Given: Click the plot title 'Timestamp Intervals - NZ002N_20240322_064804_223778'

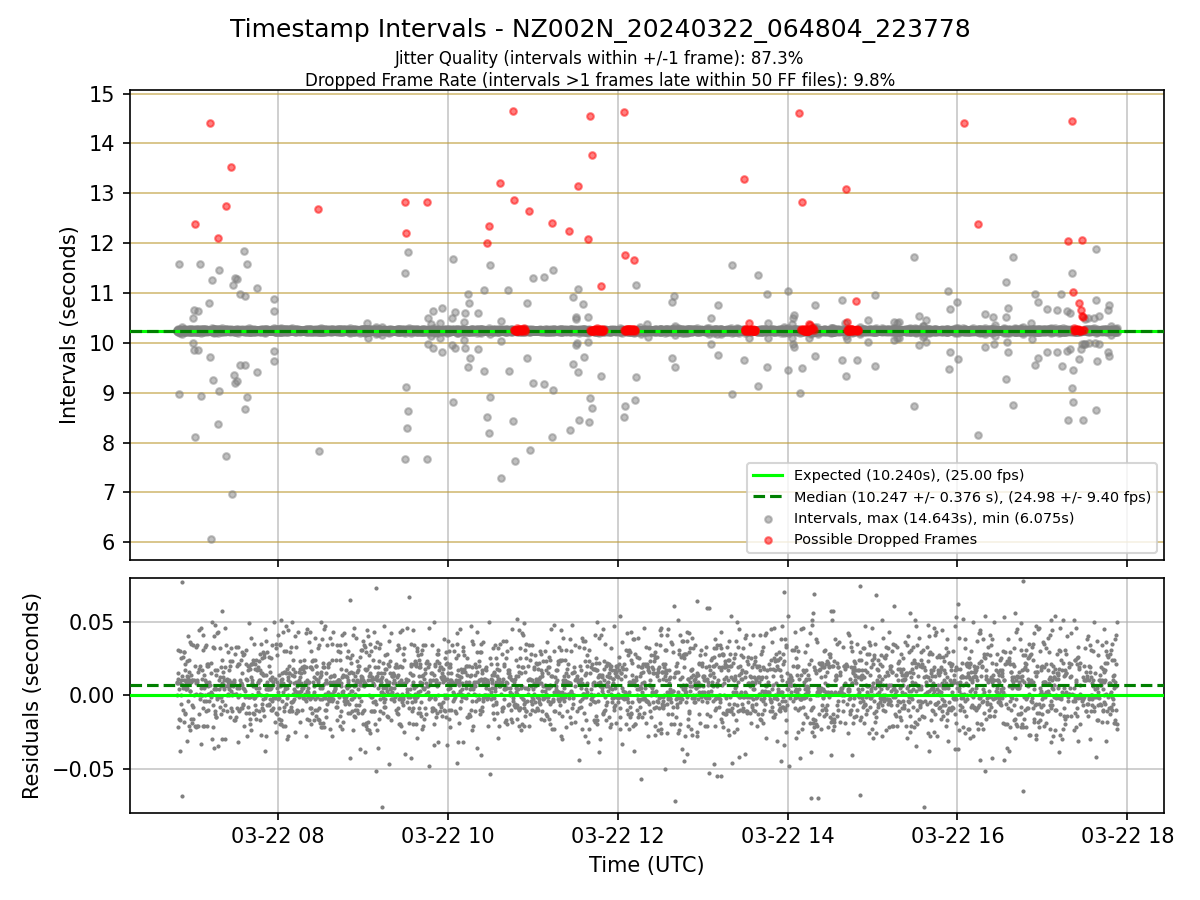Looking at the screenshot, I should 600,29.
